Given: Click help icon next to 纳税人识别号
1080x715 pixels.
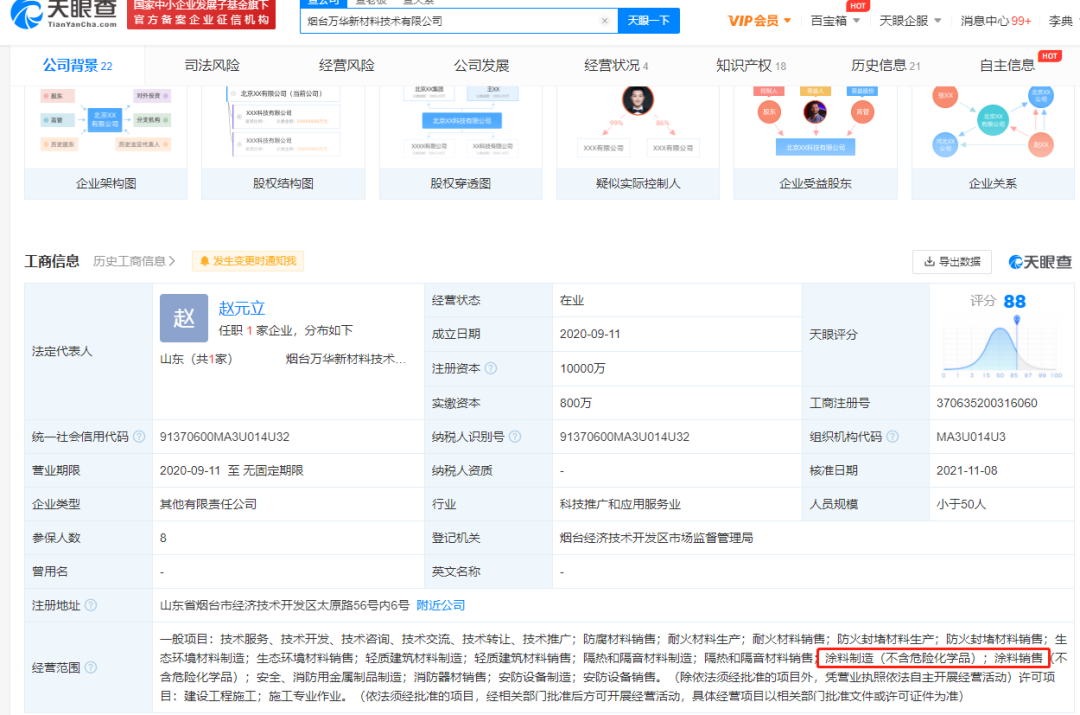Looking at the screenshot, I should click(515, 437).
